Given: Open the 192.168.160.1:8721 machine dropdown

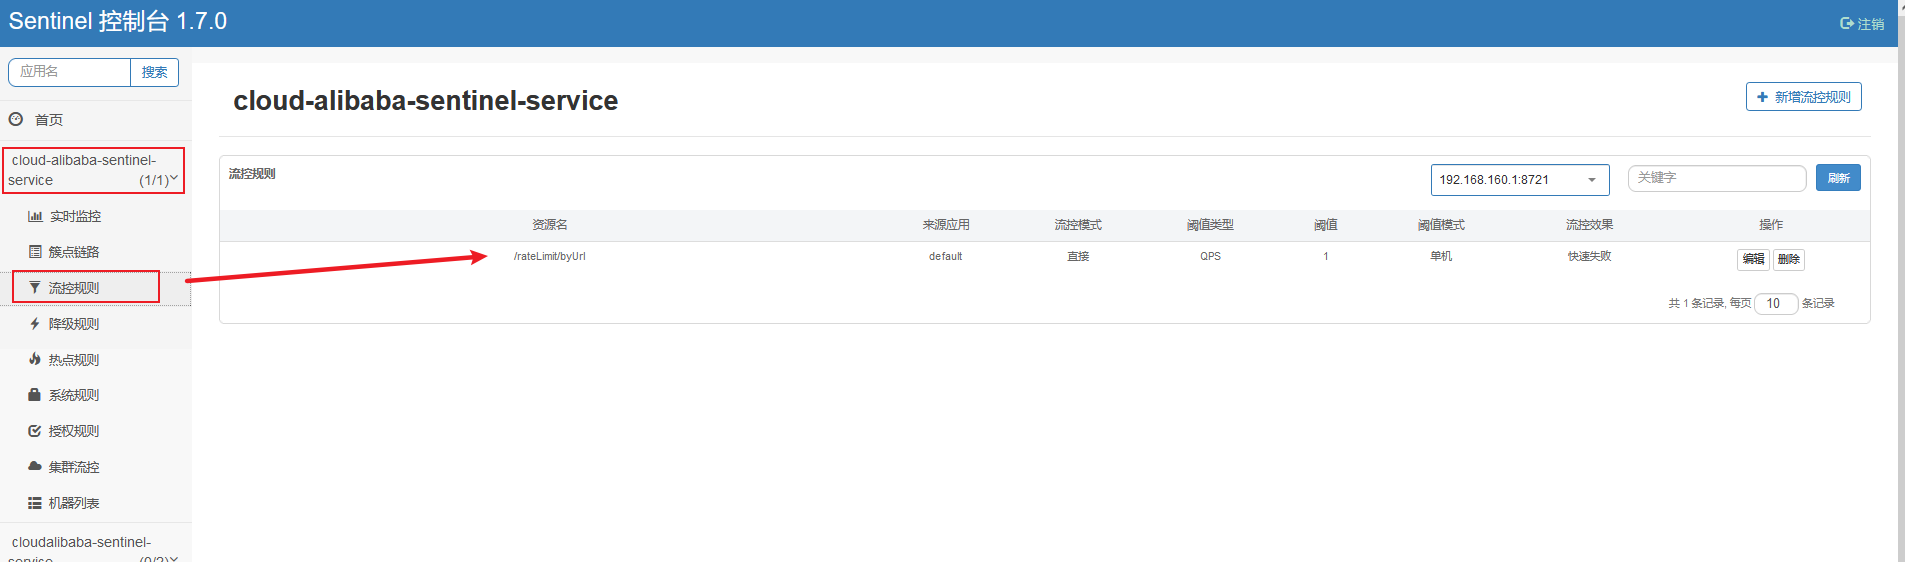Looking at the screenshot, I should point(1519,180).
